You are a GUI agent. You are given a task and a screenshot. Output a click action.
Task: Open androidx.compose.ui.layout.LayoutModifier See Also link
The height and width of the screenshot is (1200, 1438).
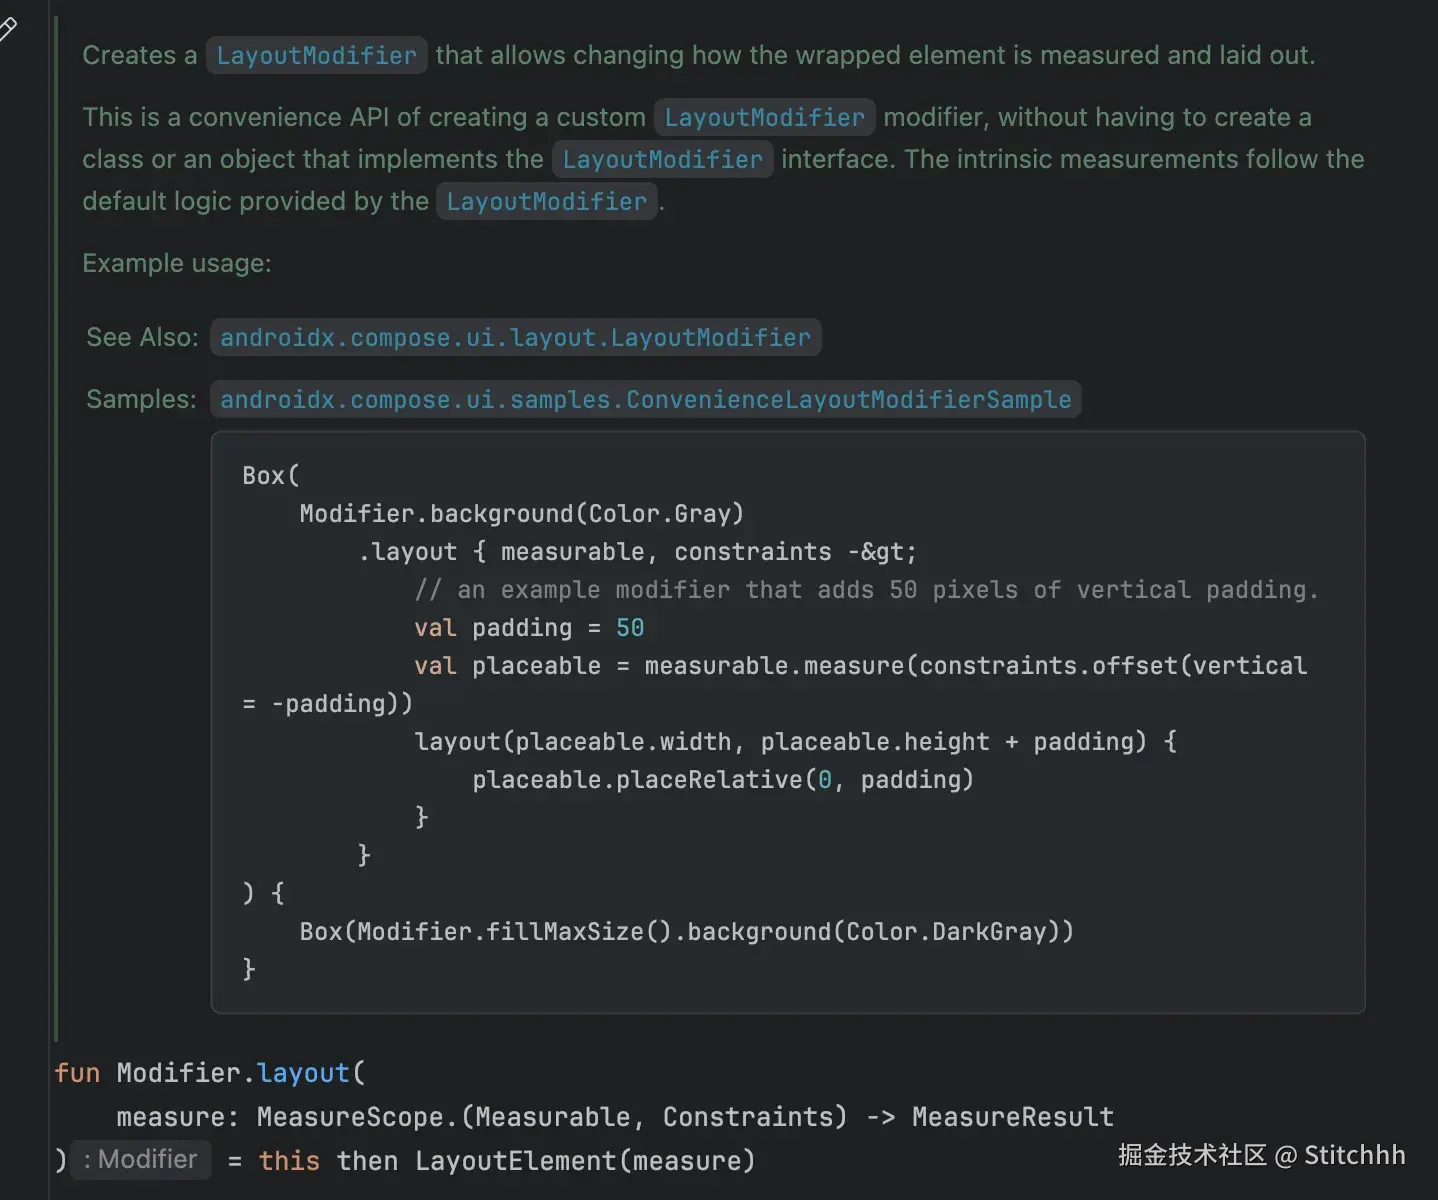coord(515,338)
